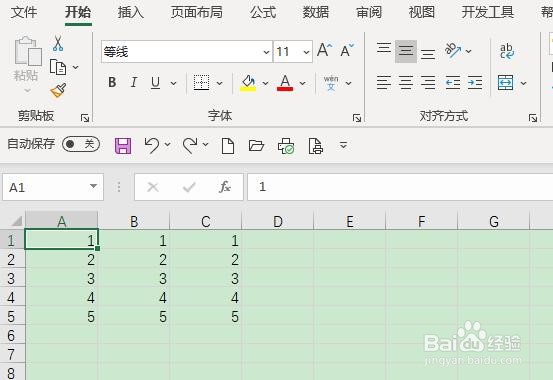Center text horizontally
This screenshot has height=380, width=553.
[406, 83]
